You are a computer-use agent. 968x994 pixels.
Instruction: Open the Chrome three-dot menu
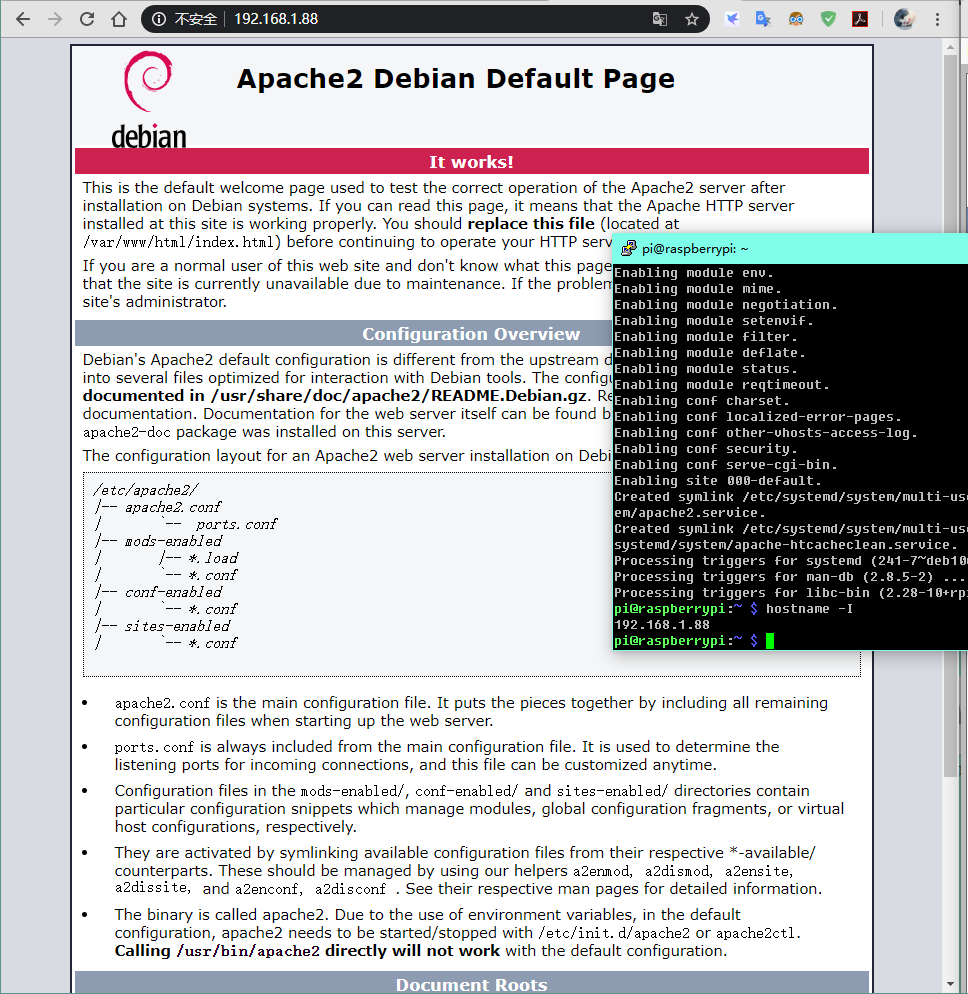[937, 19]
